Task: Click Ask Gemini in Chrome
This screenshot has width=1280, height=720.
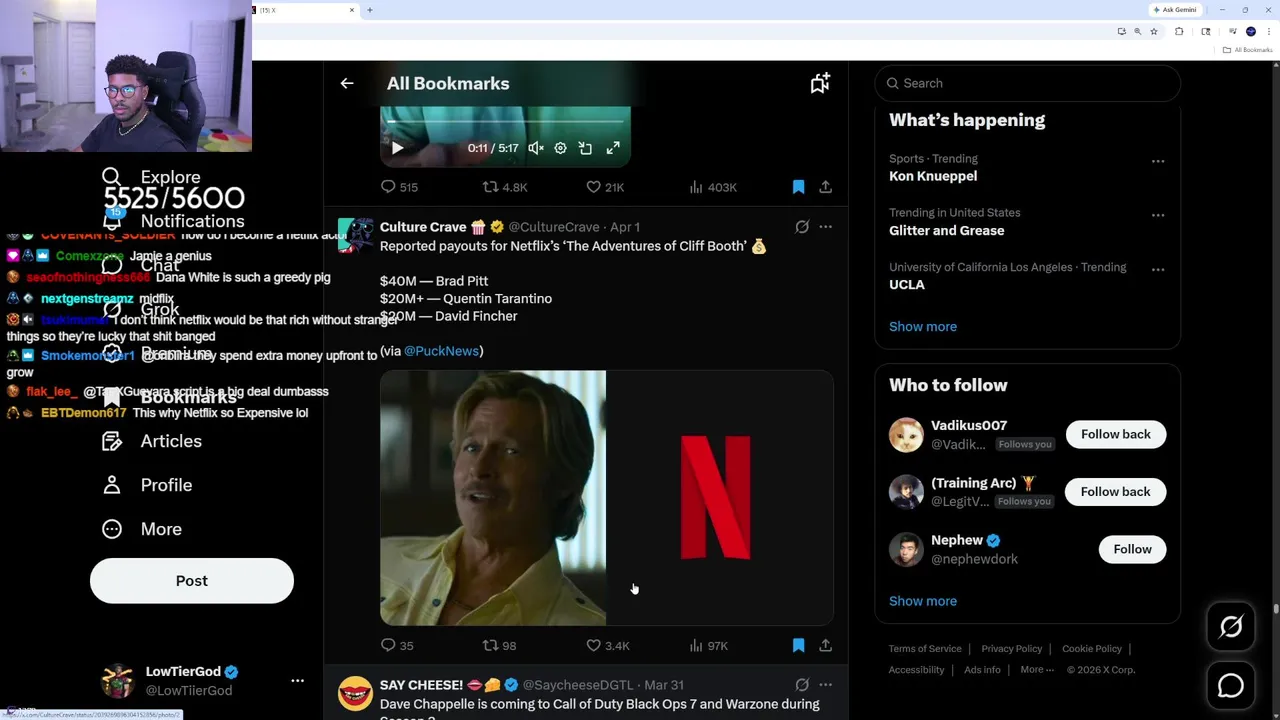Action: (x=1174, y=10)
